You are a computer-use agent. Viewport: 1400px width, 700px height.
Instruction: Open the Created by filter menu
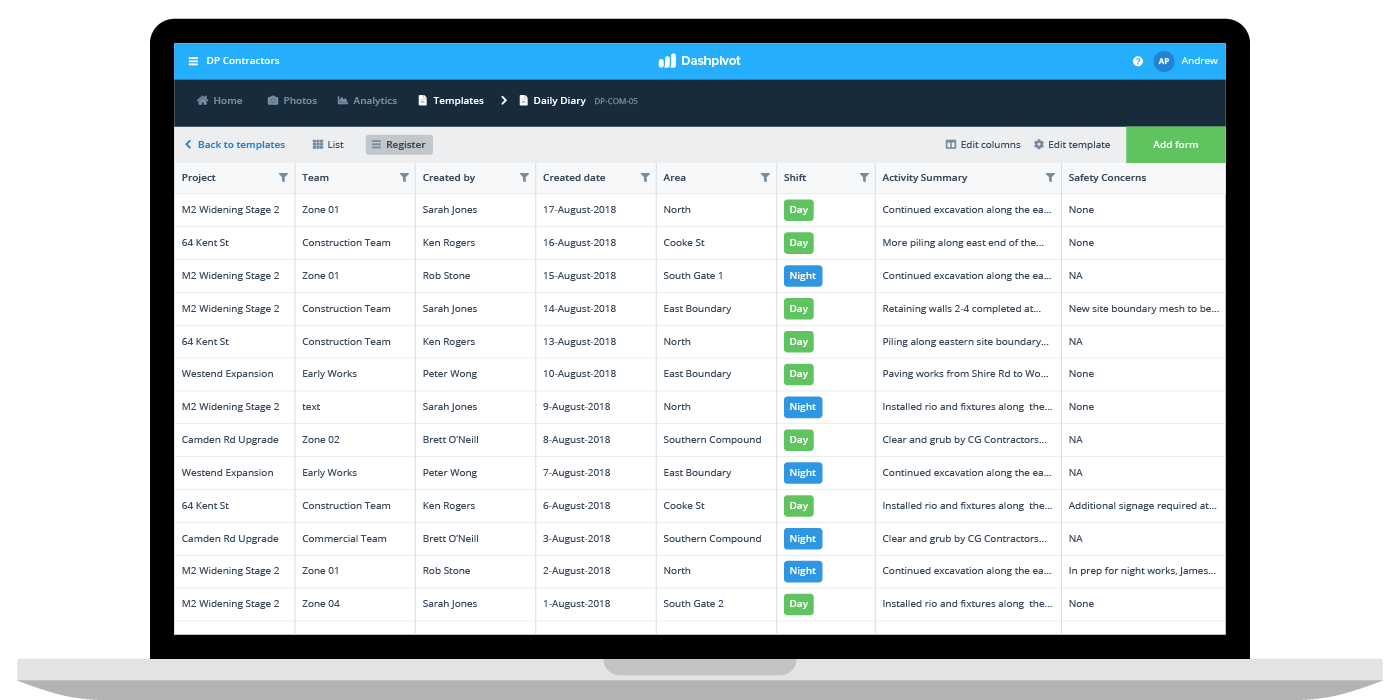pyautogui.click(x=524, y=177)
